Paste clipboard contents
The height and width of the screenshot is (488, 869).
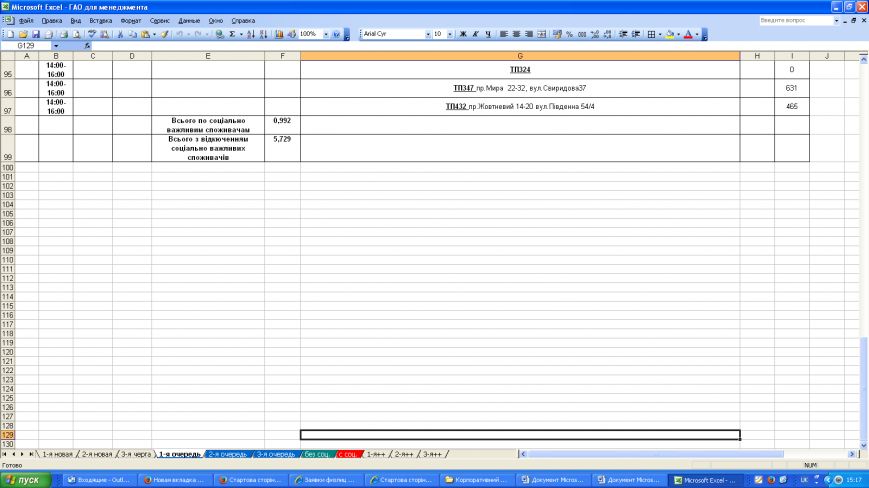[145, 34]
